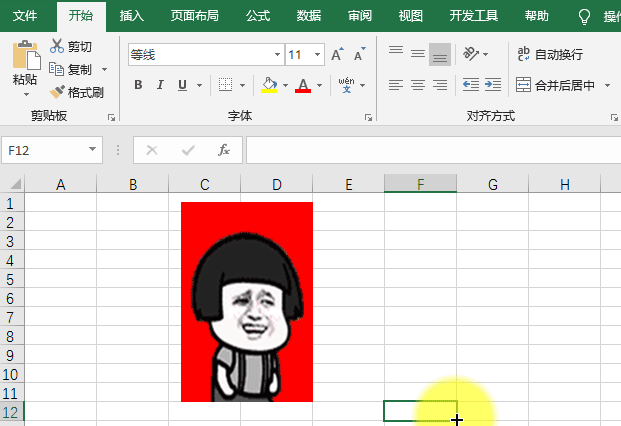Cancel entry with the X icon
The height and width of the screenshot is (426, 621).
click(x=152, y=150)
